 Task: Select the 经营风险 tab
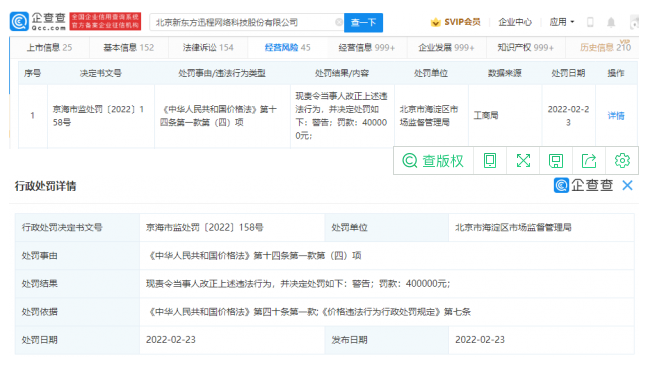click(287, 48)
